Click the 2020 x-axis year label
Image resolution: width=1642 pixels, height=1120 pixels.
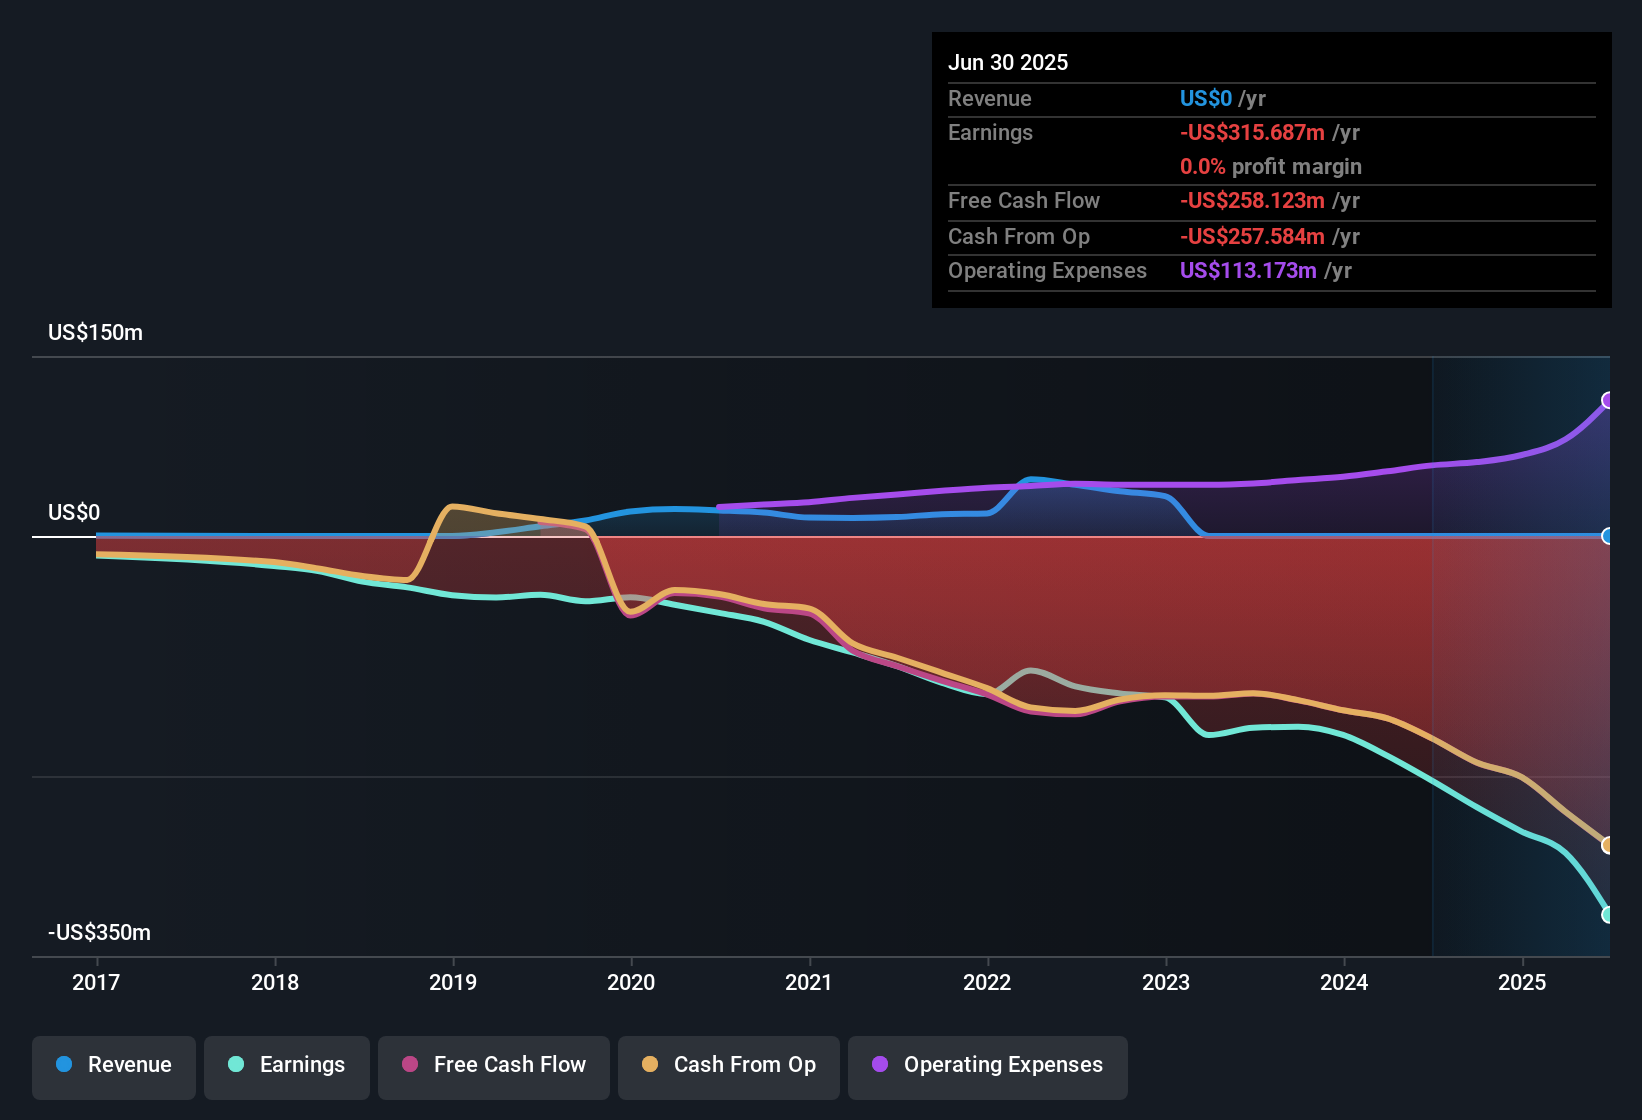click(x=631, y=983)
